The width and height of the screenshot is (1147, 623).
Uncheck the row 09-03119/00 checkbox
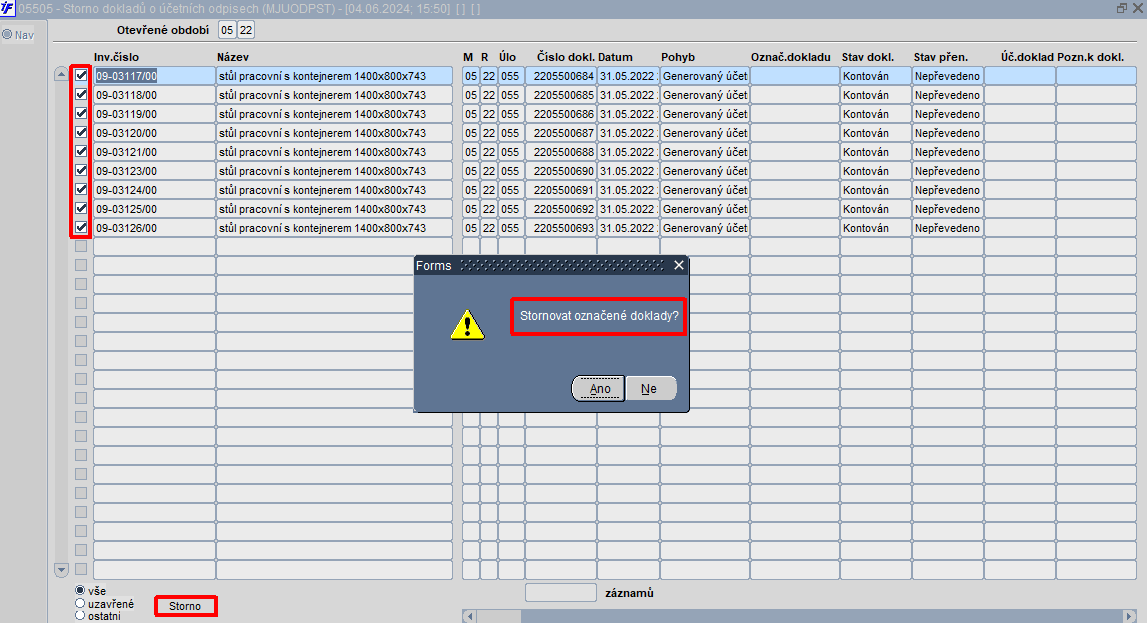81,113
